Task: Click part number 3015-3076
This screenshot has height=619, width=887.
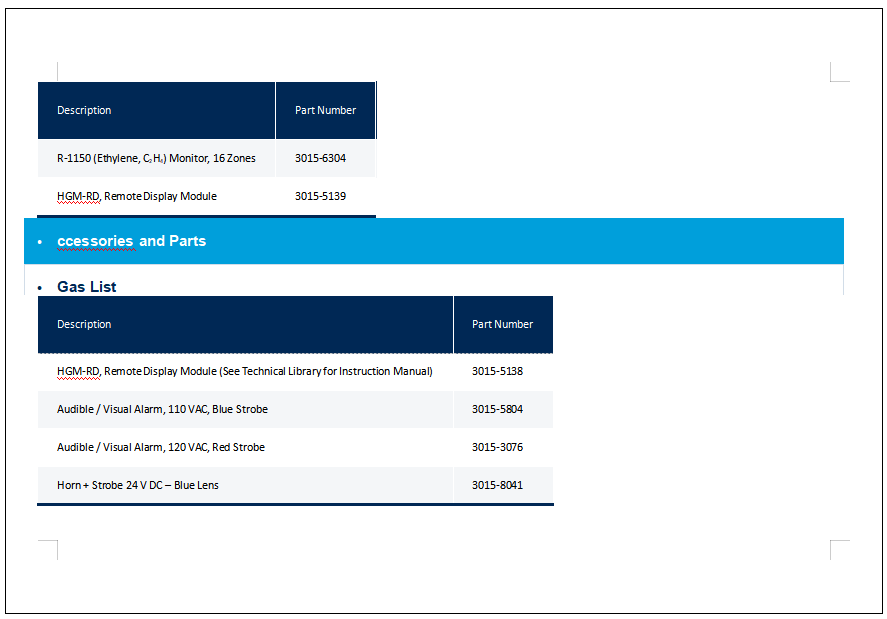Action: tap(498, 447)
